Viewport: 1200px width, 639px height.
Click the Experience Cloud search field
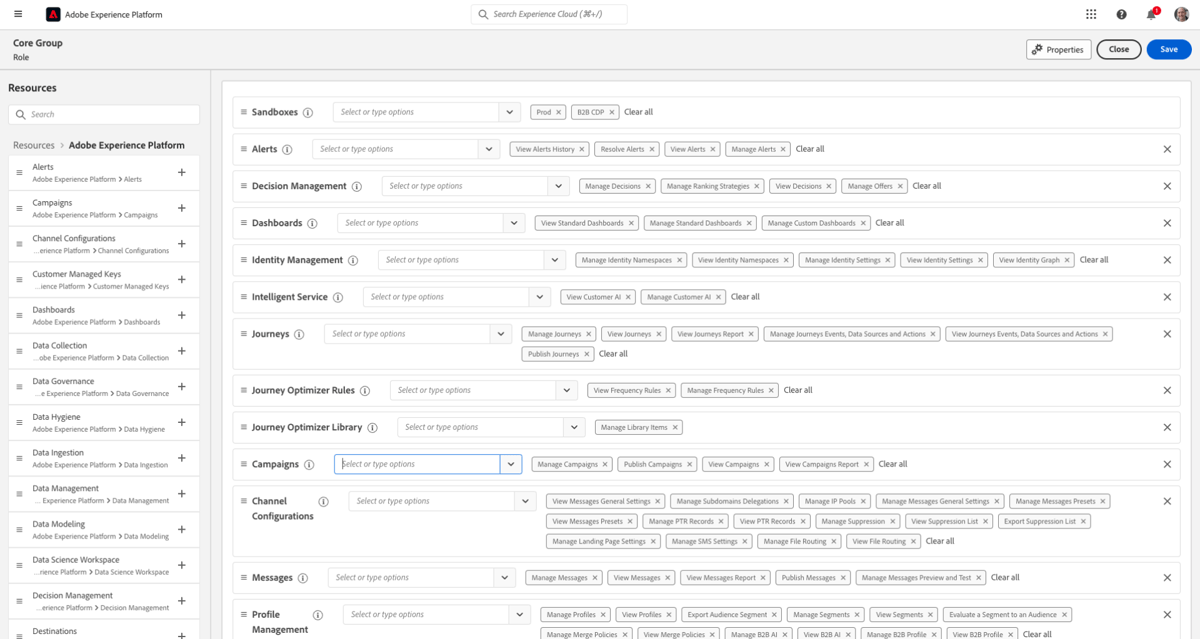click(x=548, y=13)
